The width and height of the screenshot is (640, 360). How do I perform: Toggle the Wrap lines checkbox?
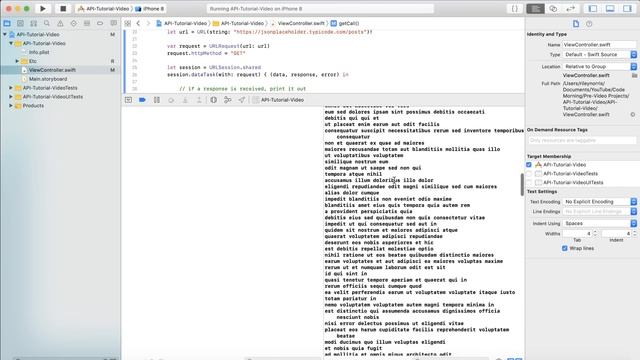tap(565, 249)
